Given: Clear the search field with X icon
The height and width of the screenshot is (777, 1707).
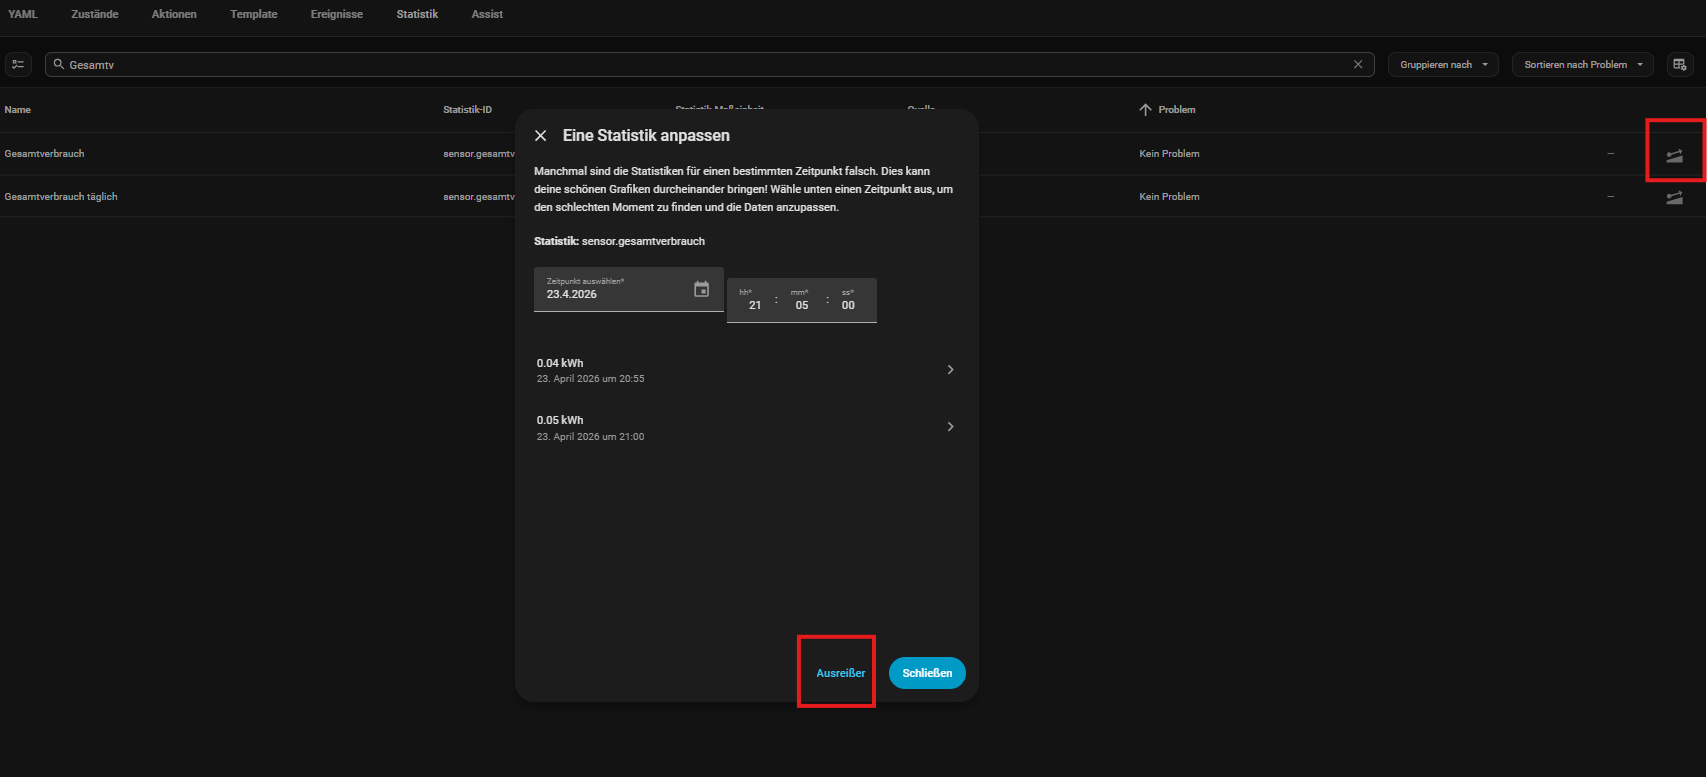Looking at the screenshot, I should pos(1358,65).
